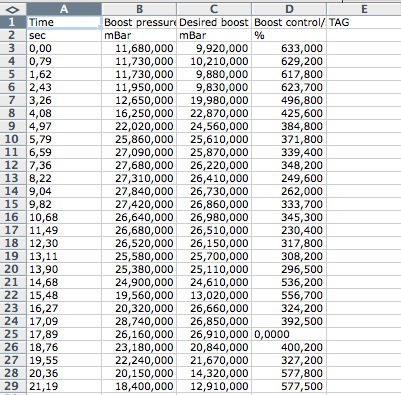
Task: Click boost control cell '425,600'
Action: 289,113
